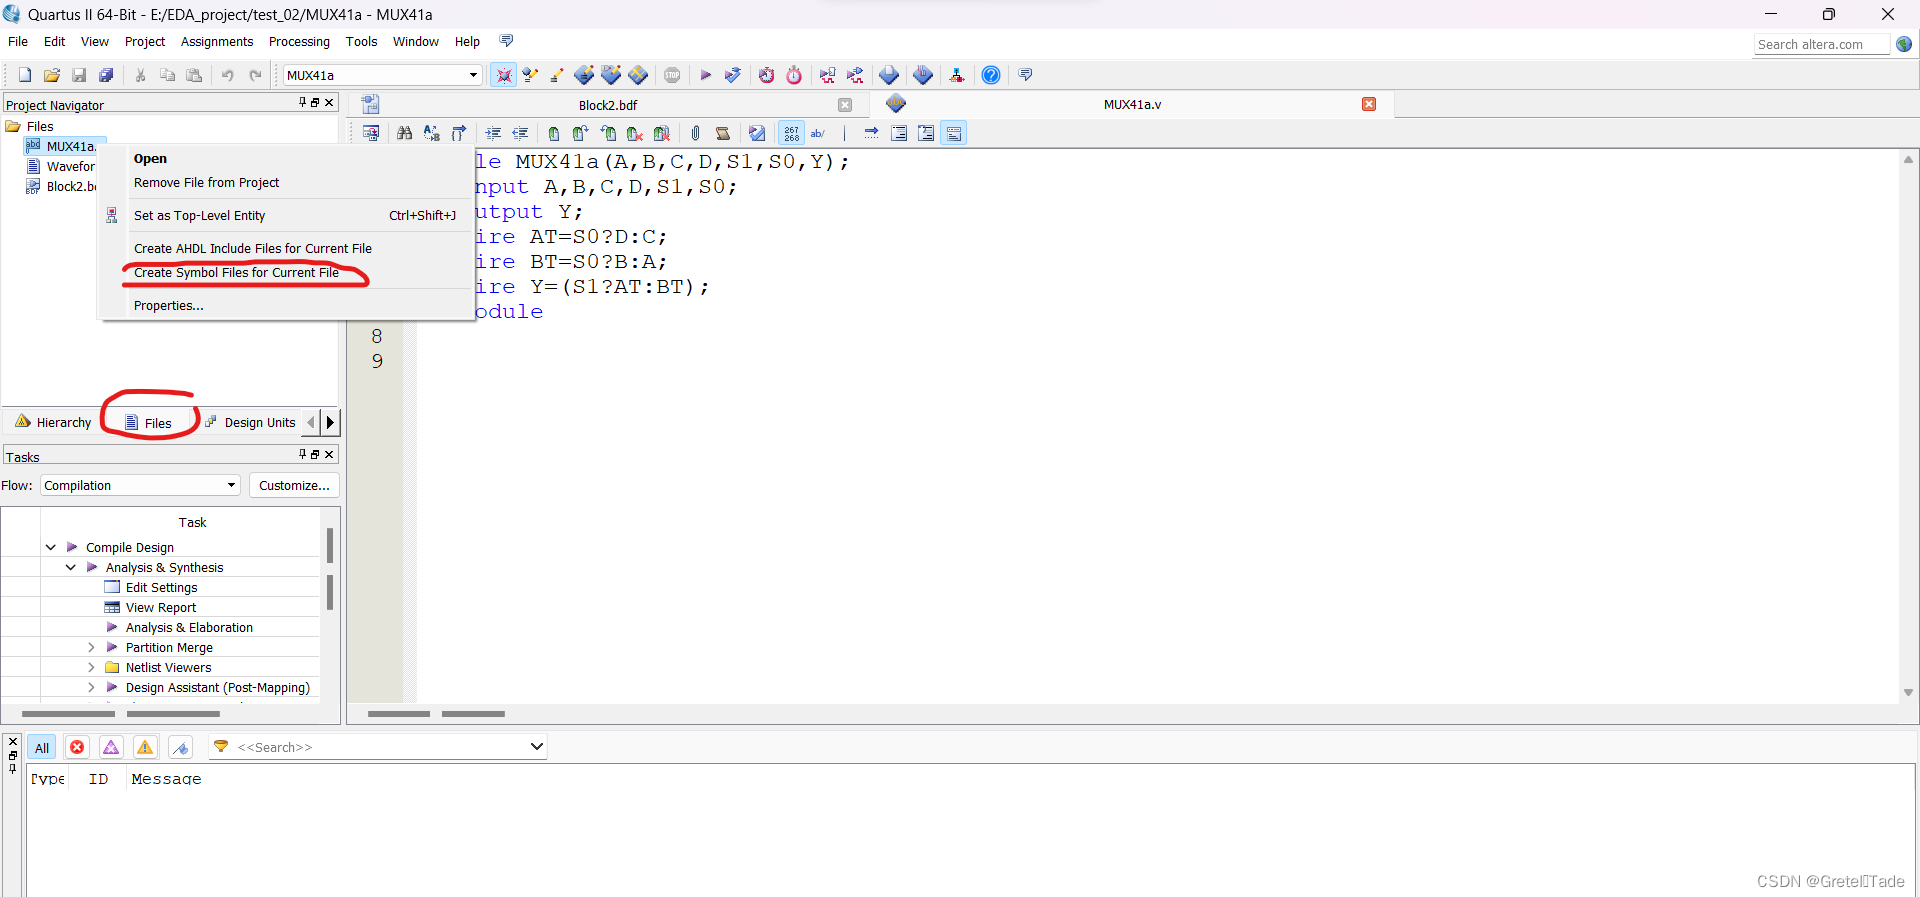The height and width of the screenshot is (897, 1920).
Task: Click the messages <<Search>> field
Action: click(x=380, y=747)
